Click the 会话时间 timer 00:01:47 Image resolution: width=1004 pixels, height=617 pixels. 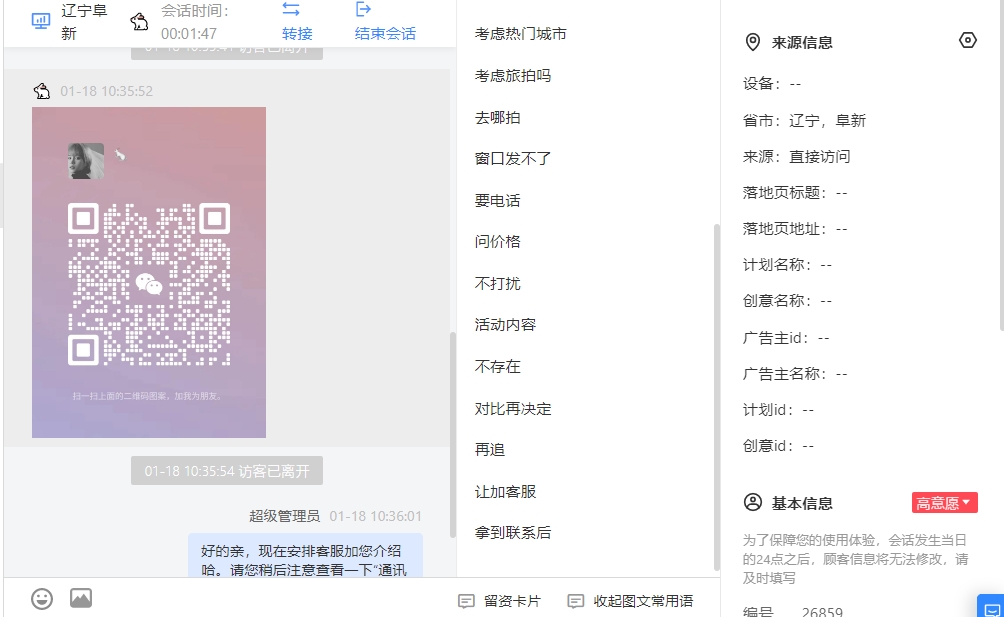point(189,33)
